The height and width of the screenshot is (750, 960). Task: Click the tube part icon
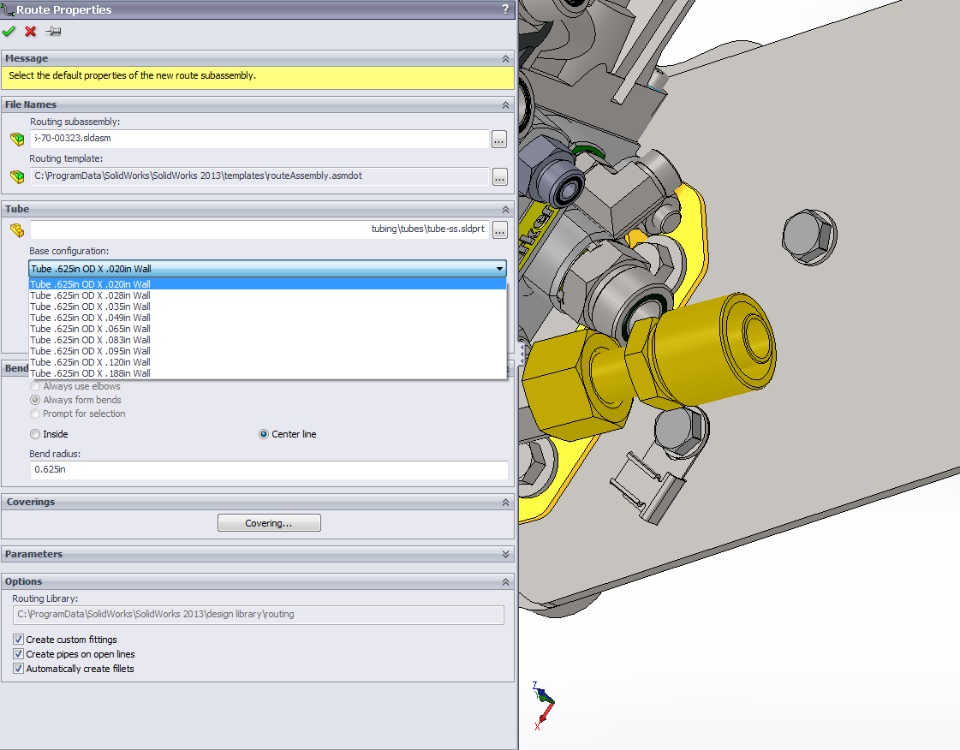[x=17, y=230]
